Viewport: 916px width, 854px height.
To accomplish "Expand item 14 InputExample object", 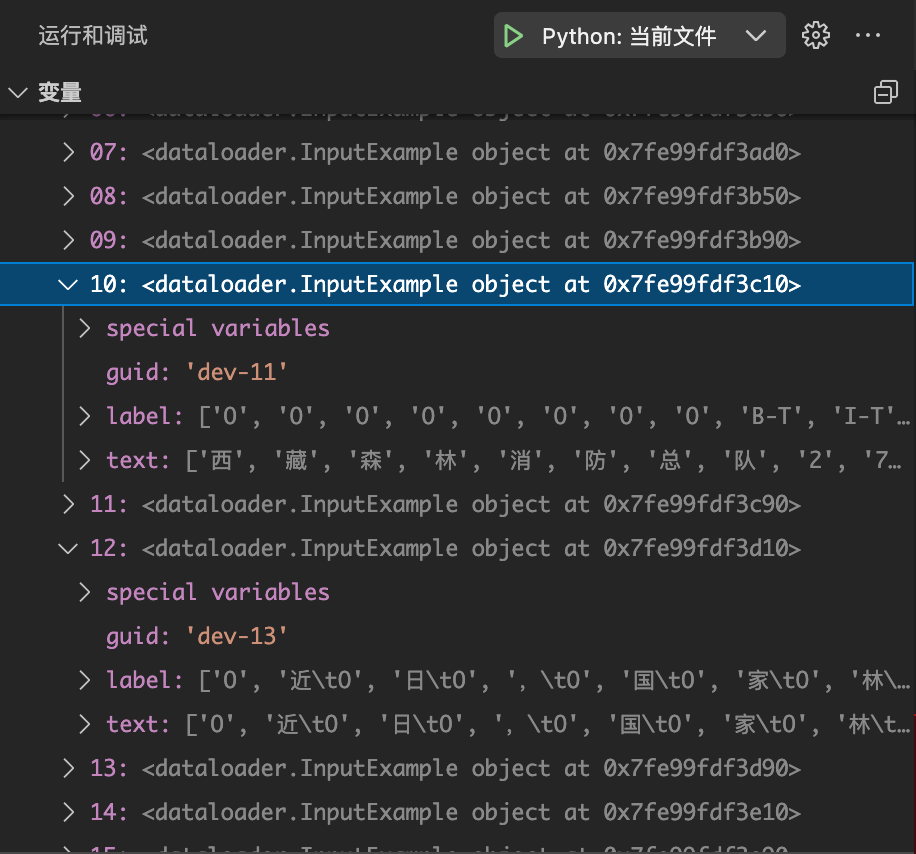I will tap(68, 813).
